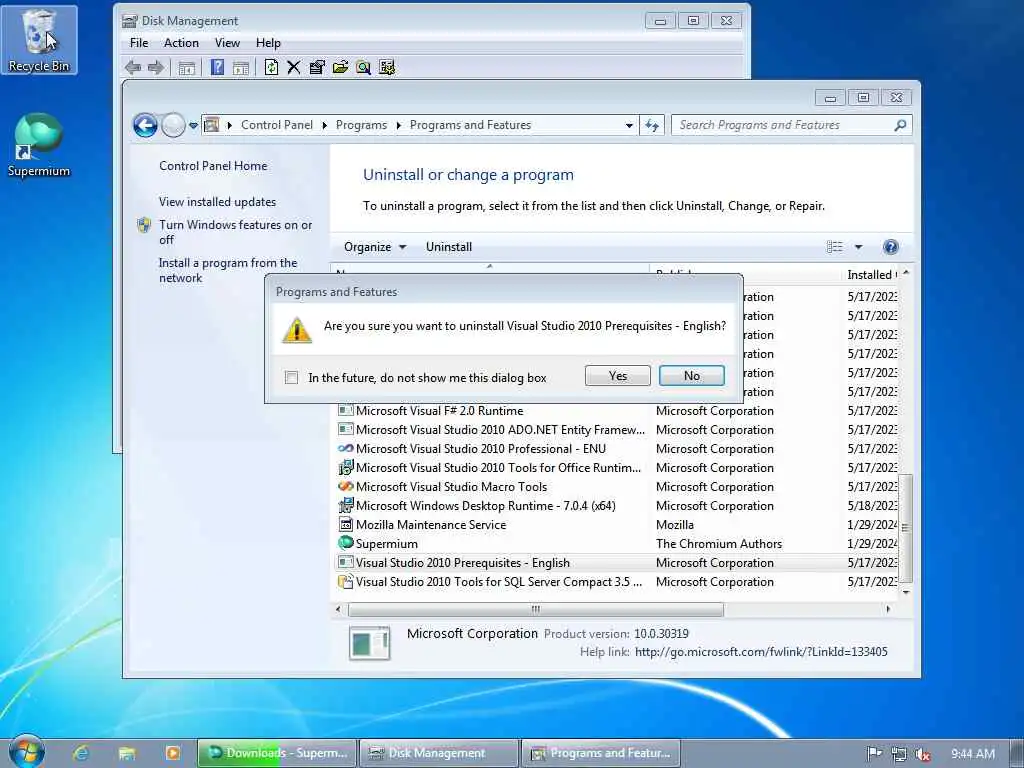Click the blue help question mark icon
This screenshot has height=768, width=1024.
(890, 247)
